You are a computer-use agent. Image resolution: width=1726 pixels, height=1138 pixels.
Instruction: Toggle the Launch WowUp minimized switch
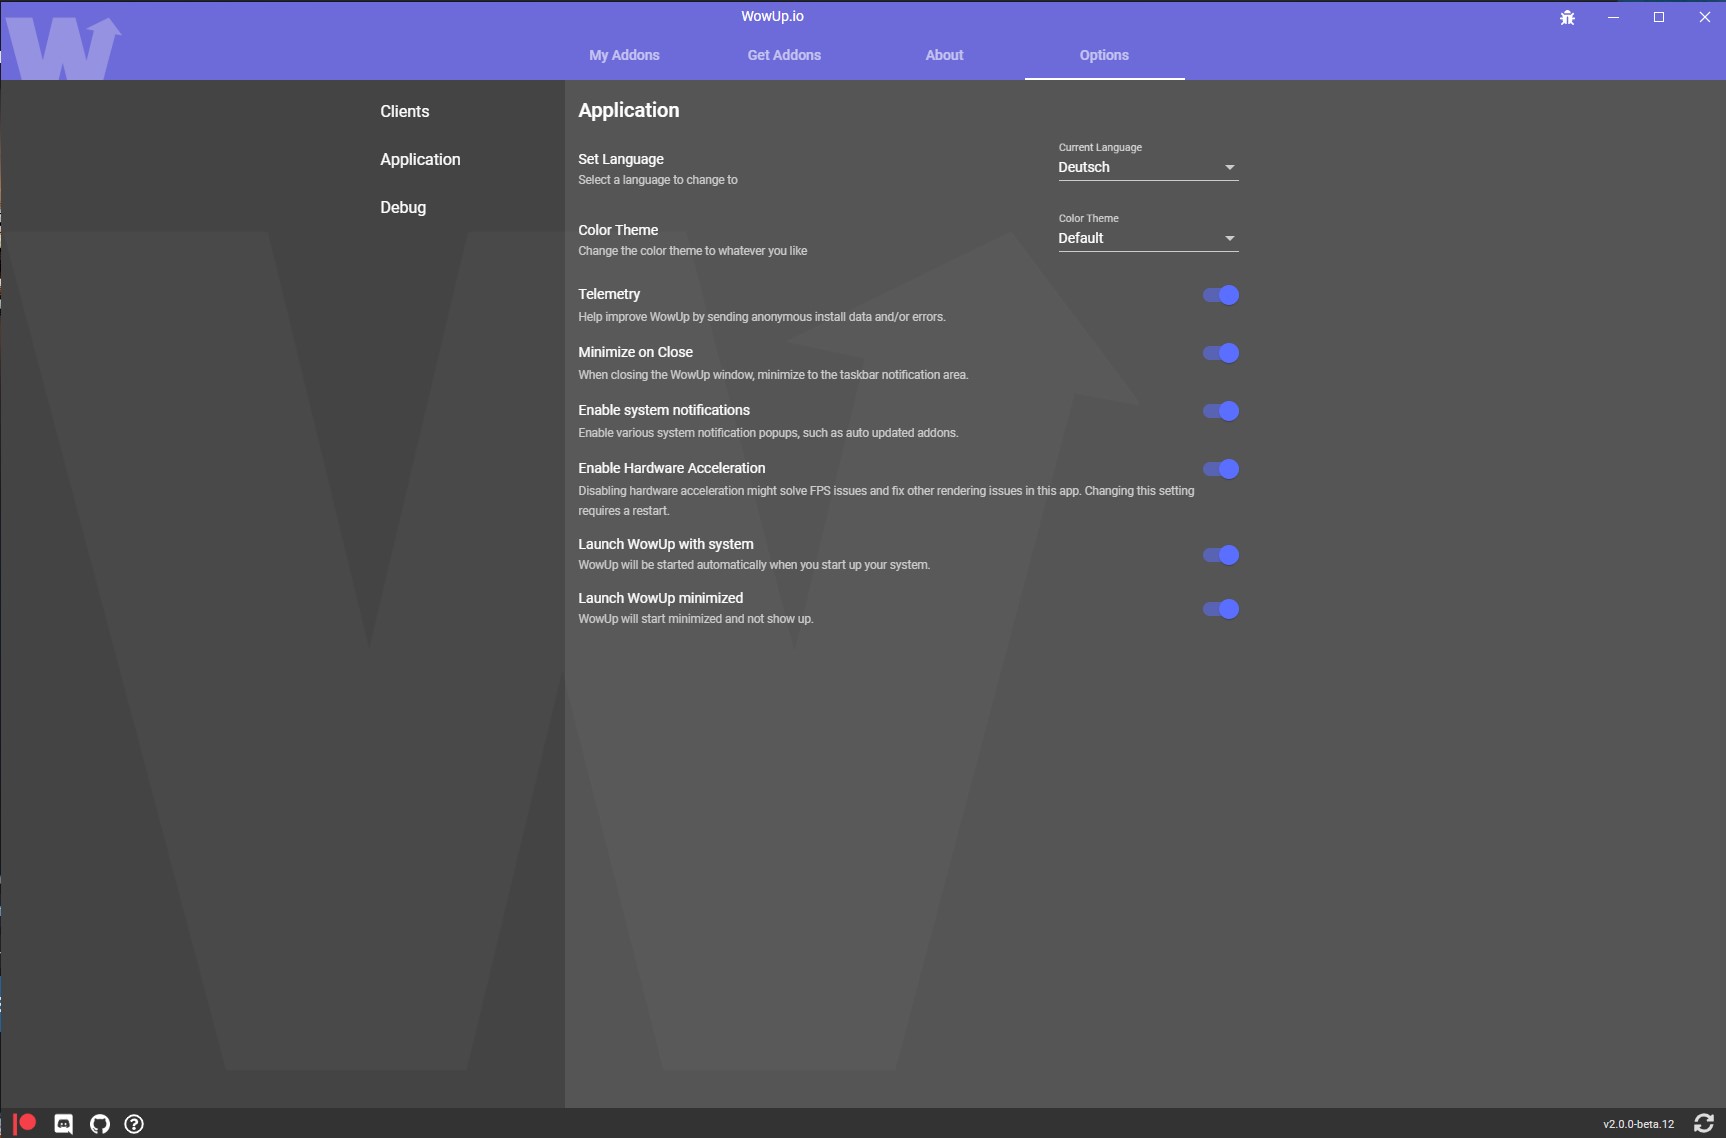[1220, 608]
